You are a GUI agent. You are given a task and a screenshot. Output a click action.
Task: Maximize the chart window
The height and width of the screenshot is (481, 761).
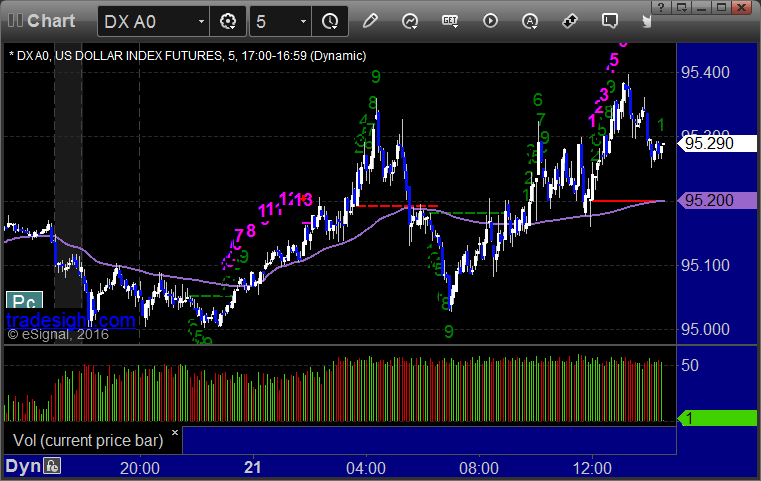pos(721,7)
